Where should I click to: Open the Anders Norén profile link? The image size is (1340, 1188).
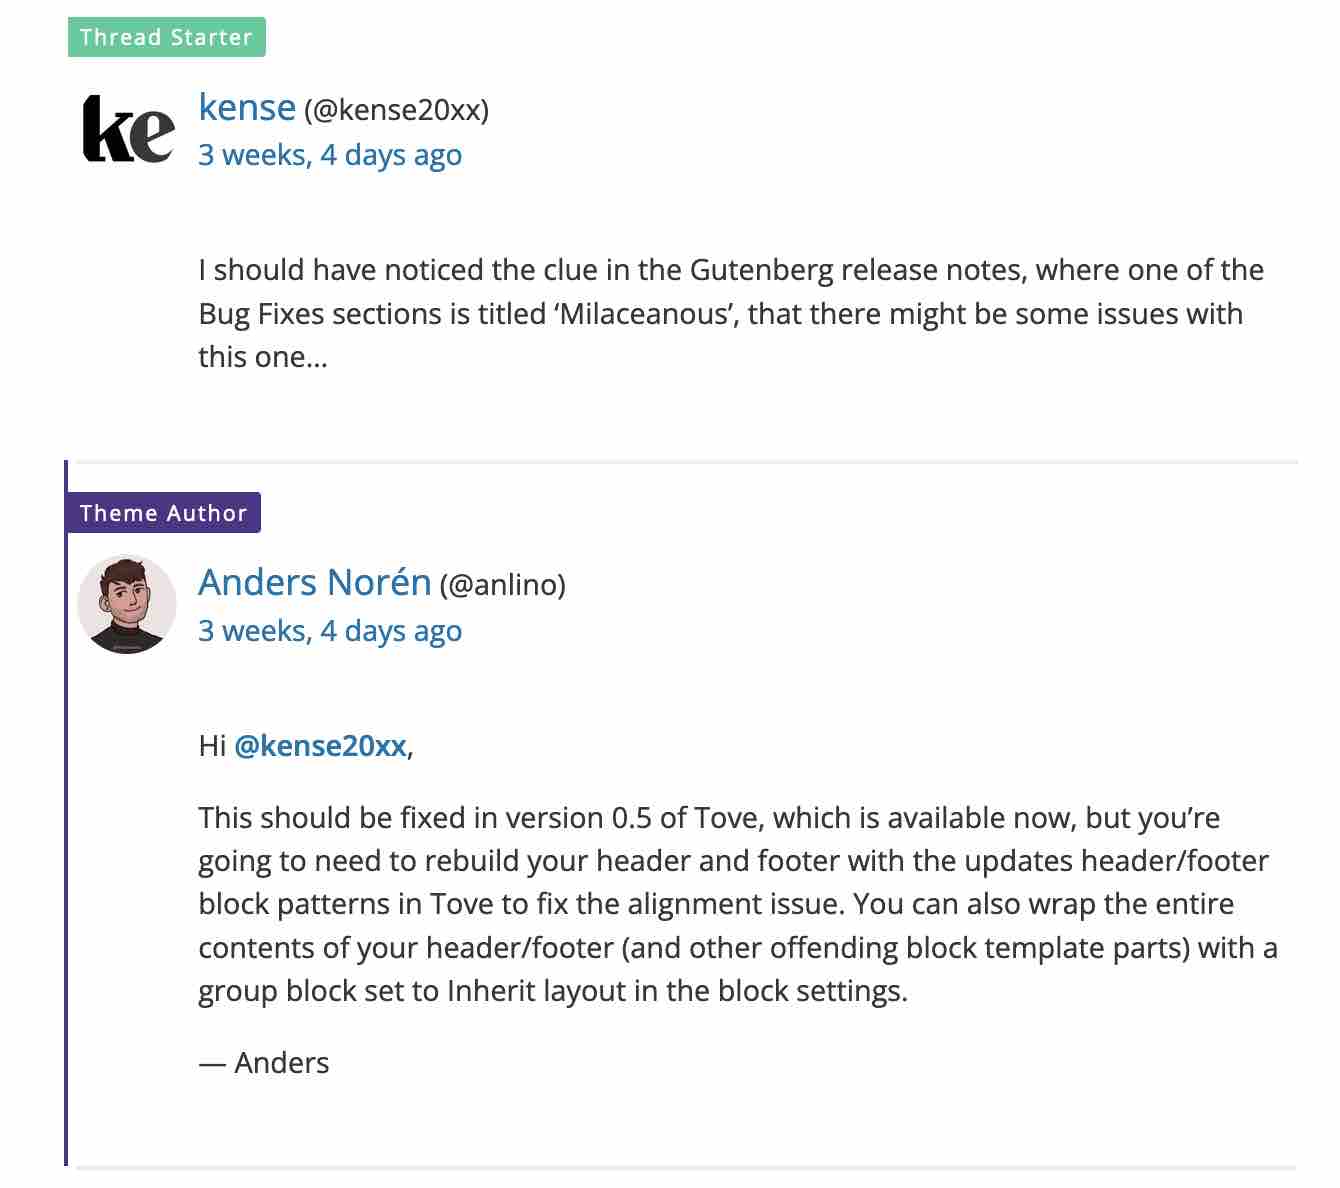click(314, 582)
